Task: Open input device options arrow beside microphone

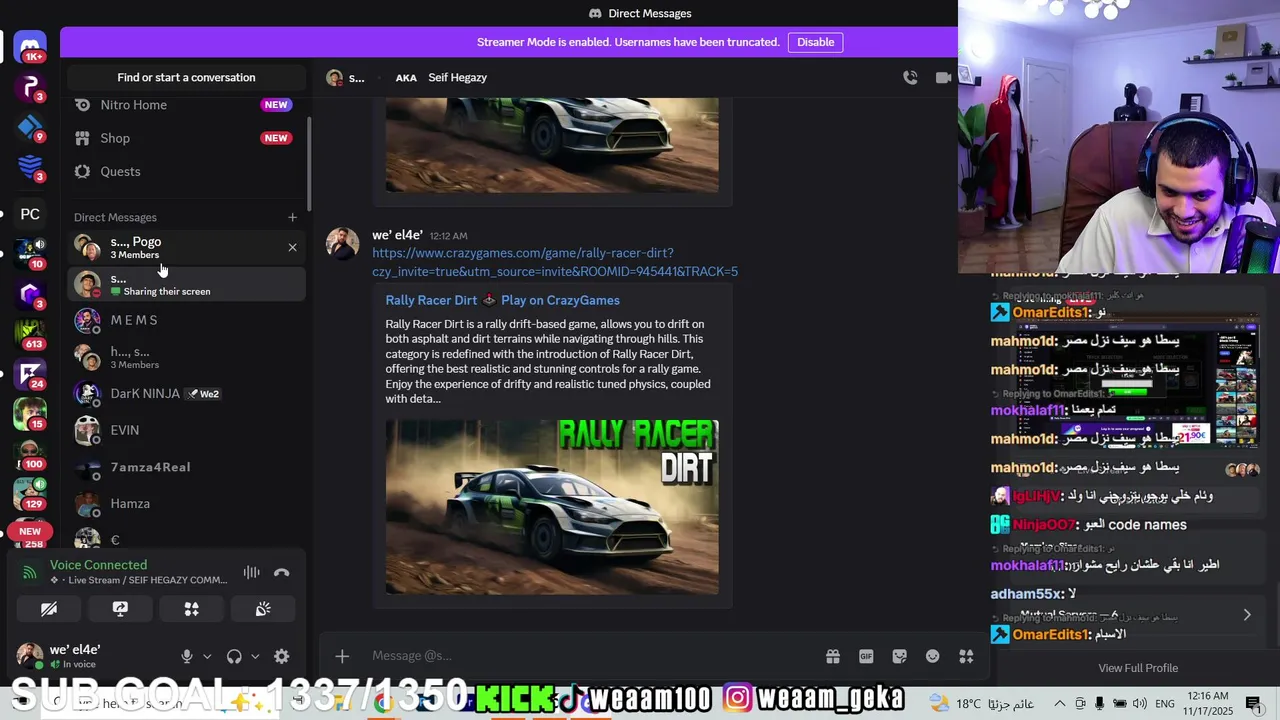Action: click(207, 656)
